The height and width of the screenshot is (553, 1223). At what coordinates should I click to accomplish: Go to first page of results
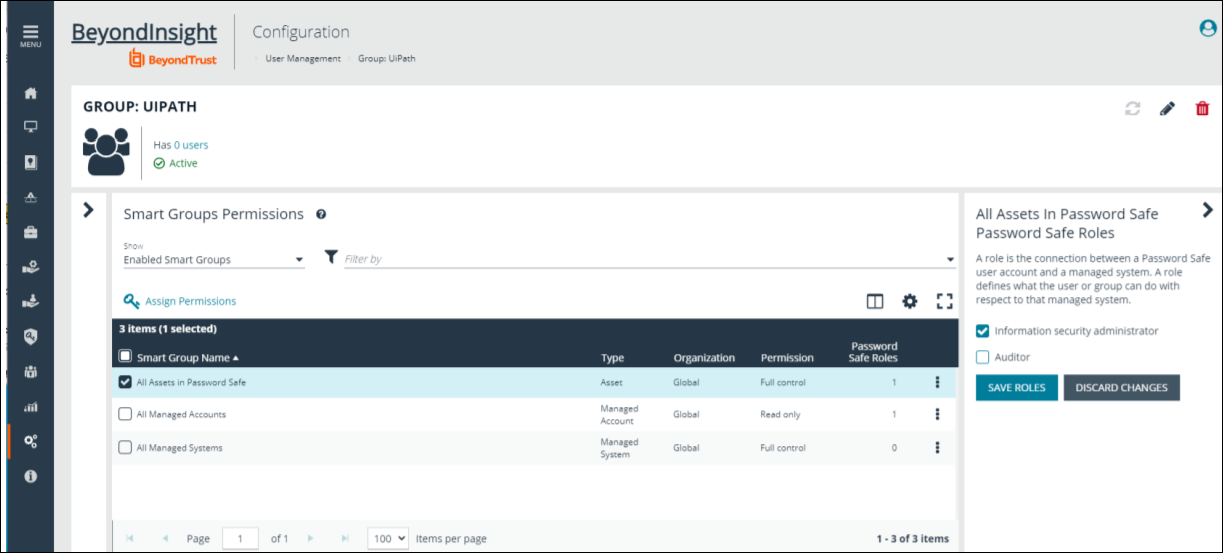point(130,538)
